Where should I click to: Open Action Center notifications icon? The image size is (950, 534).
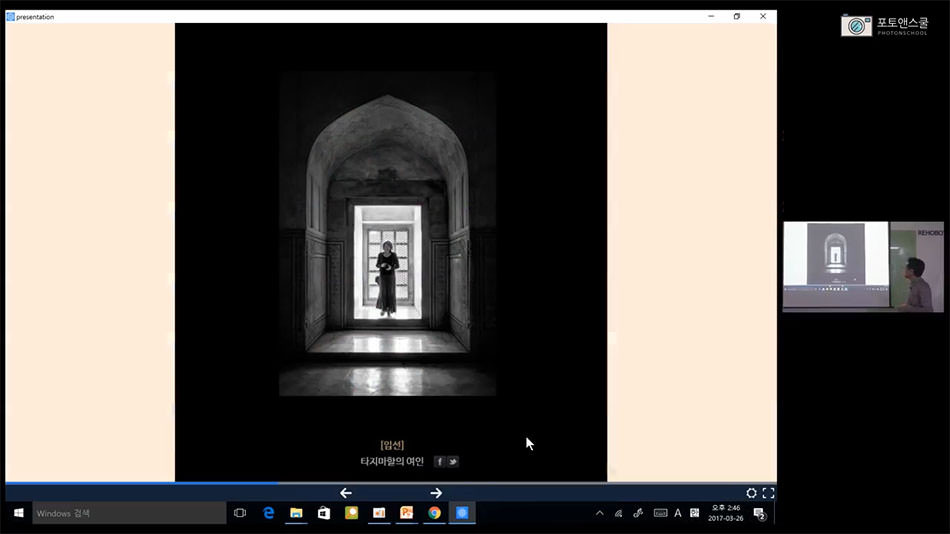pyautogui.click(x=760, y=515)
